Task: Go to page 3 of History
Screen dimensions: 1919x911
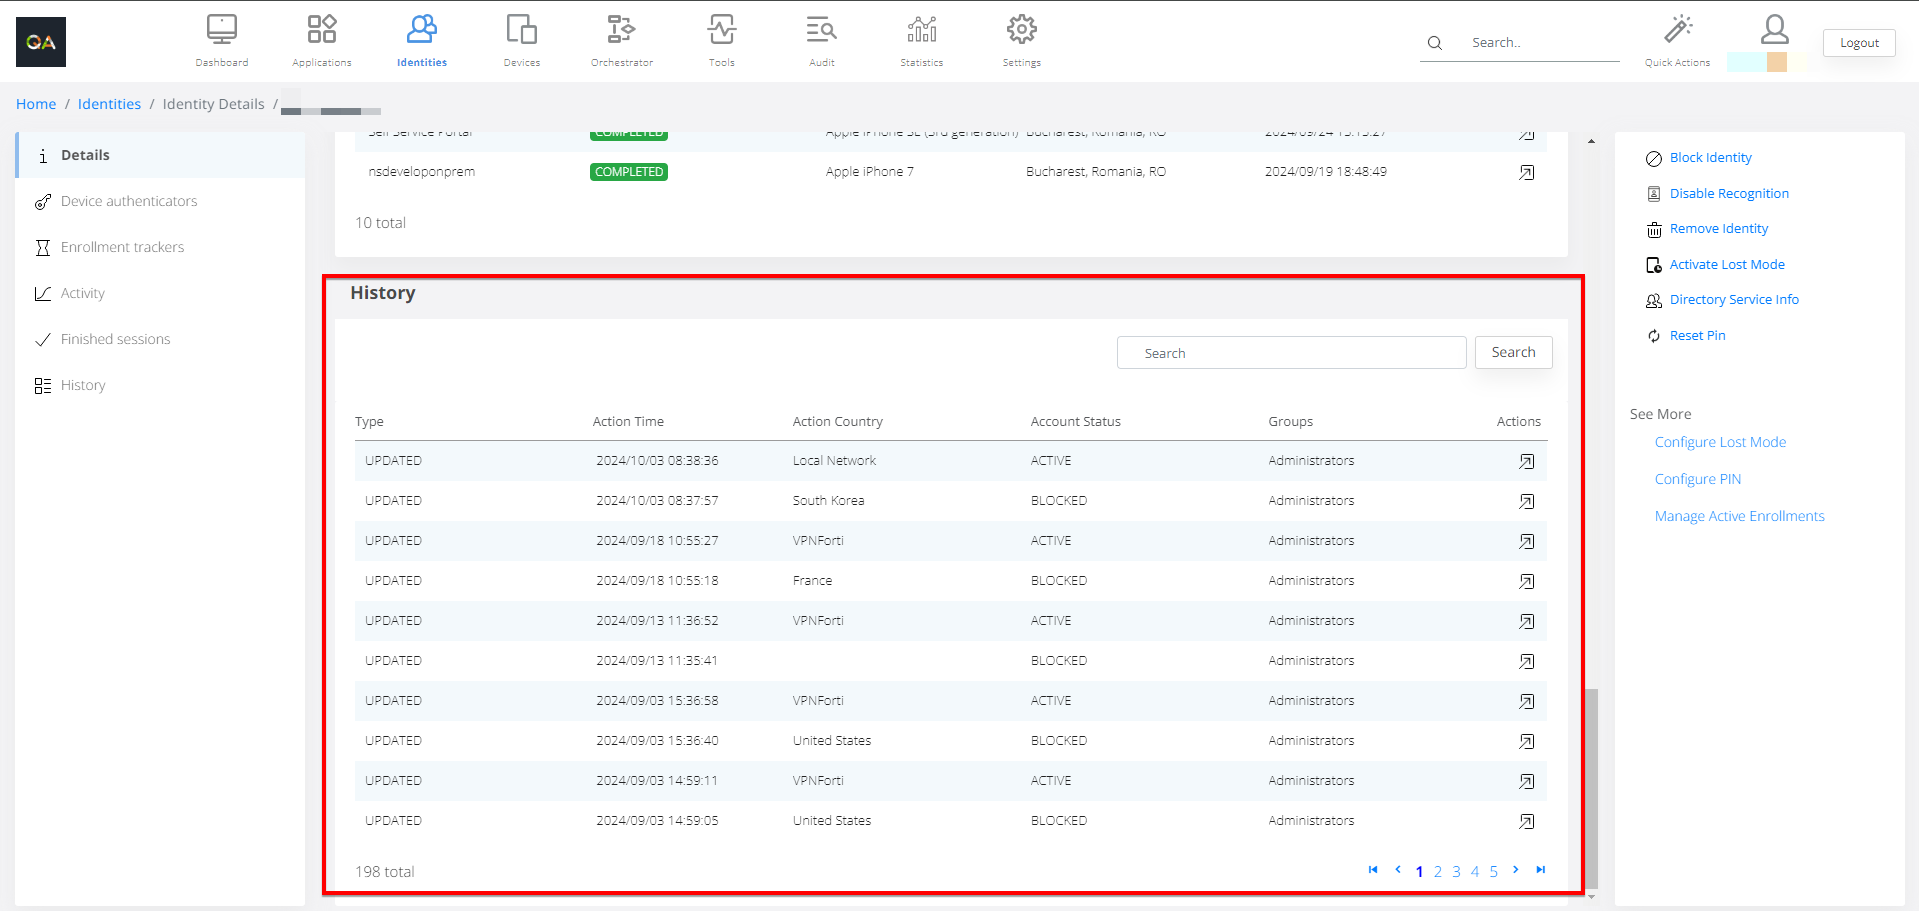Action: tap(1456, 872)
